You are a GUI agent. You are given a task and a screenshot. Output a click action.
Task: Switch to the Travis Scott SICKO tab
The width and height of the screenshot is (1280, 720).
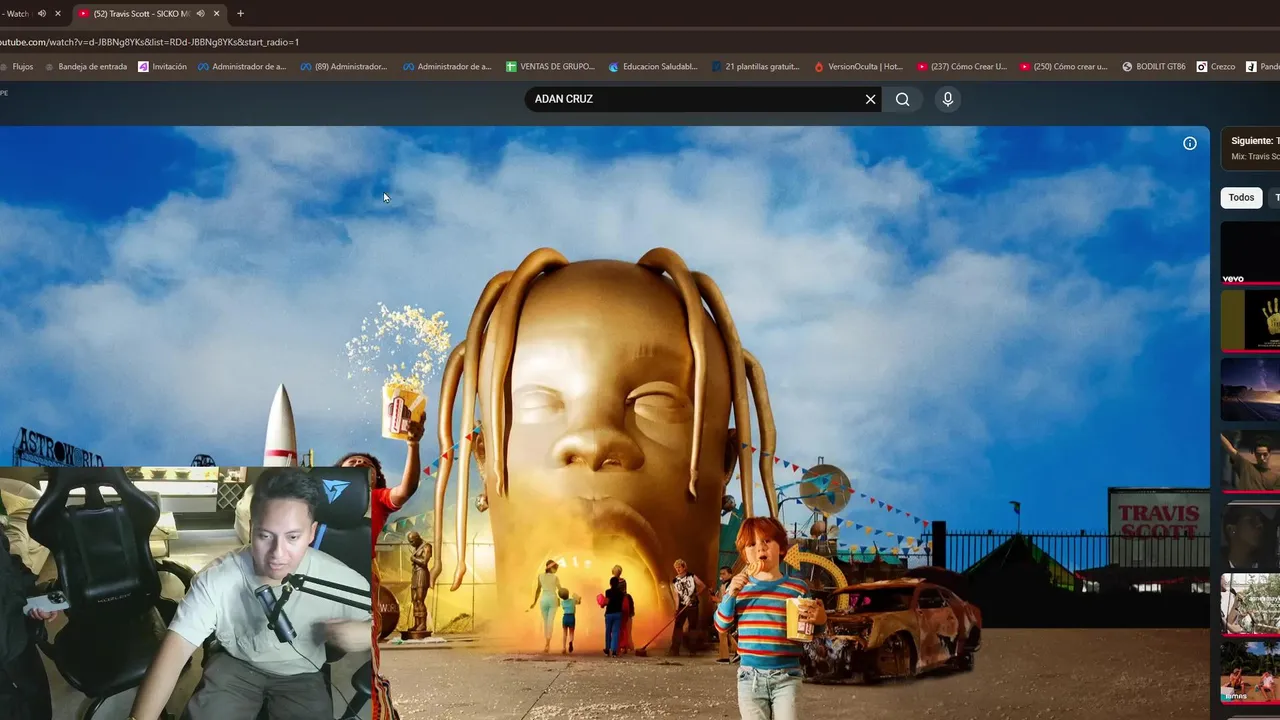pyautogui.click(x=140, y=13)
